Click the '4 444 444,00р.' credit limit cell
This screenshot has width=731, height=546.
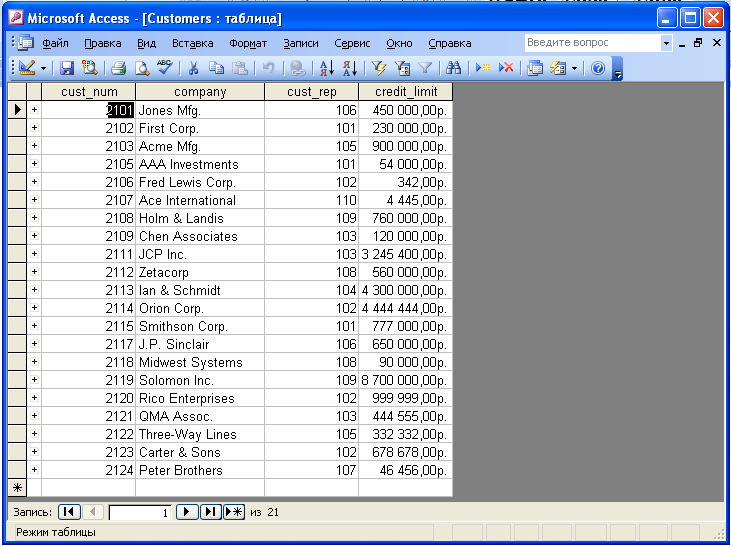[406, 308]
